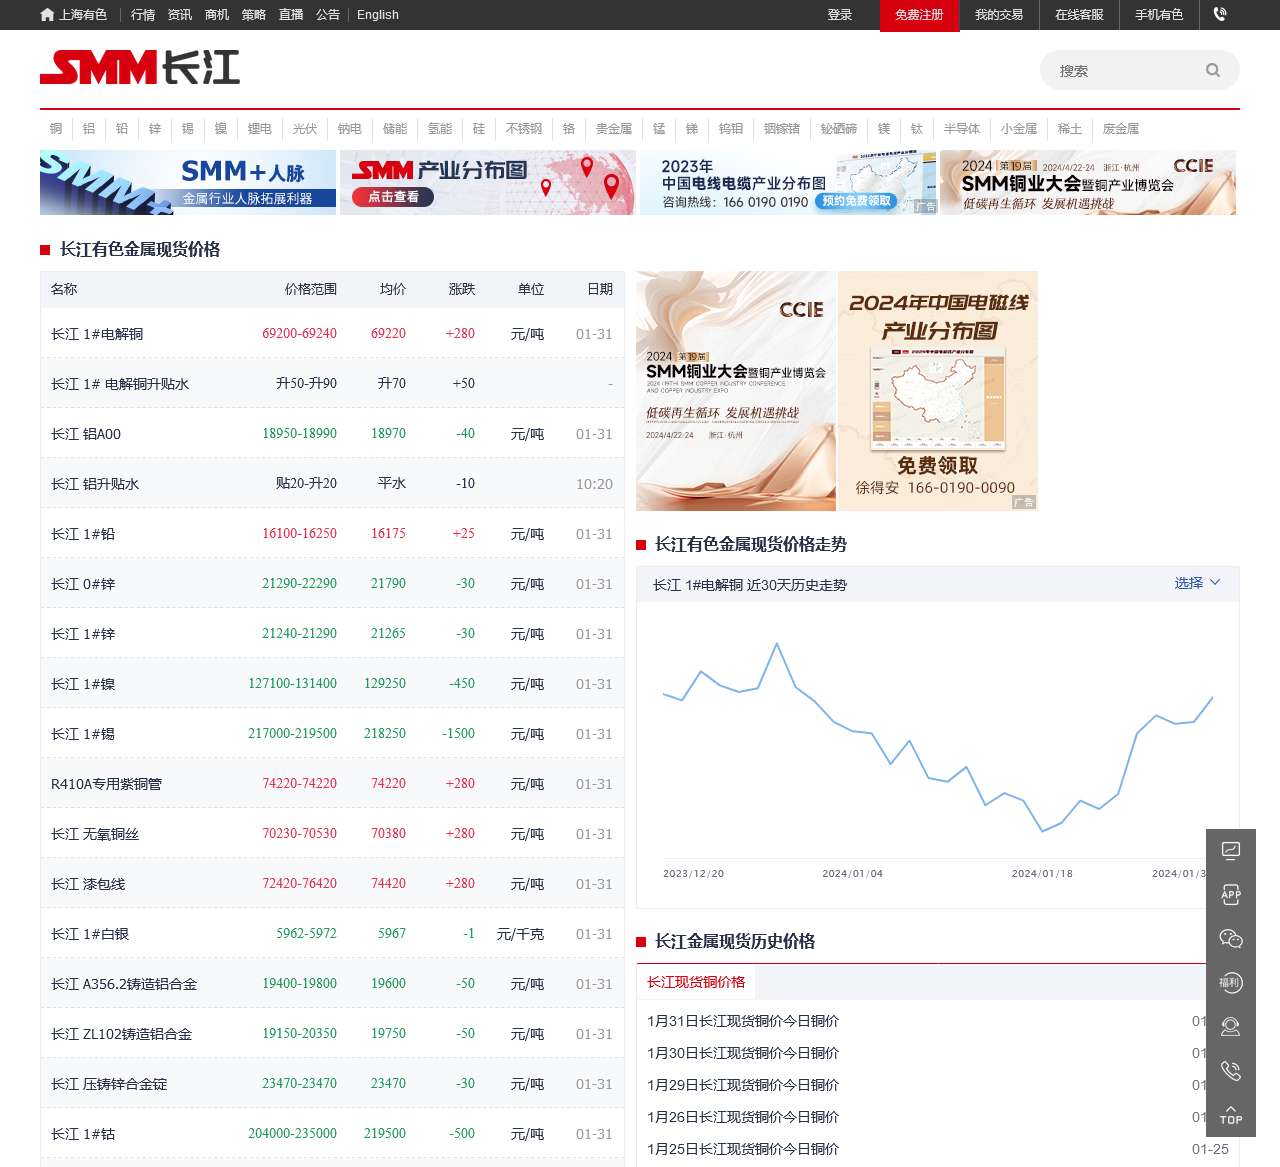Select the 稀土 category
The height and width of the screenshot is (1167, 1280).
point(1070,129)
